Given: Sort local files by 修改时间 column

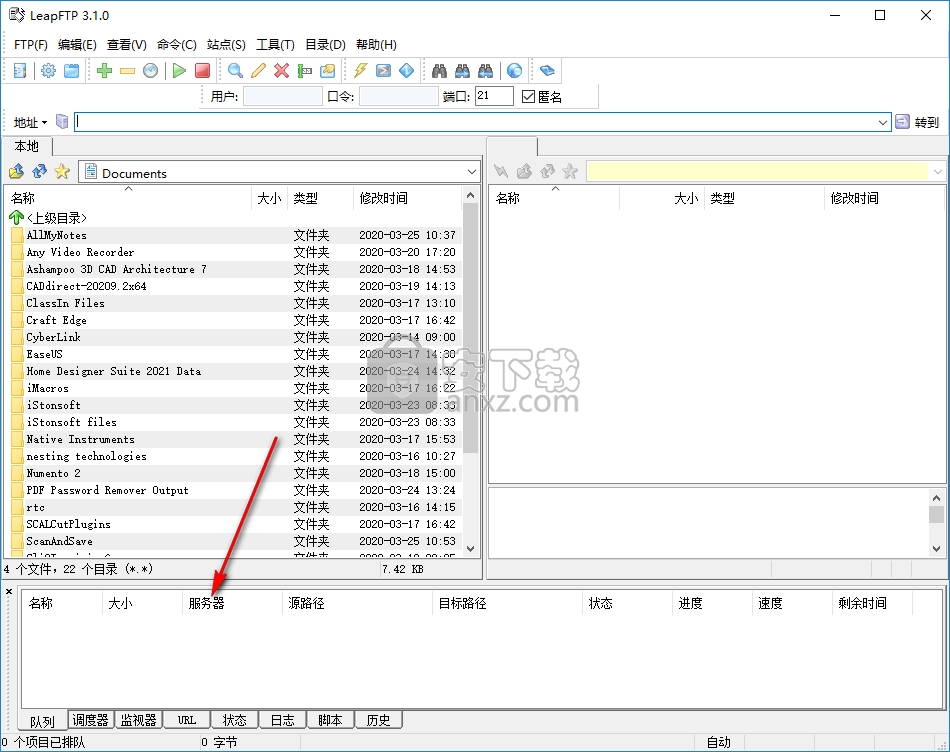Looking at the screenshot, I should [x=384, y=198].
